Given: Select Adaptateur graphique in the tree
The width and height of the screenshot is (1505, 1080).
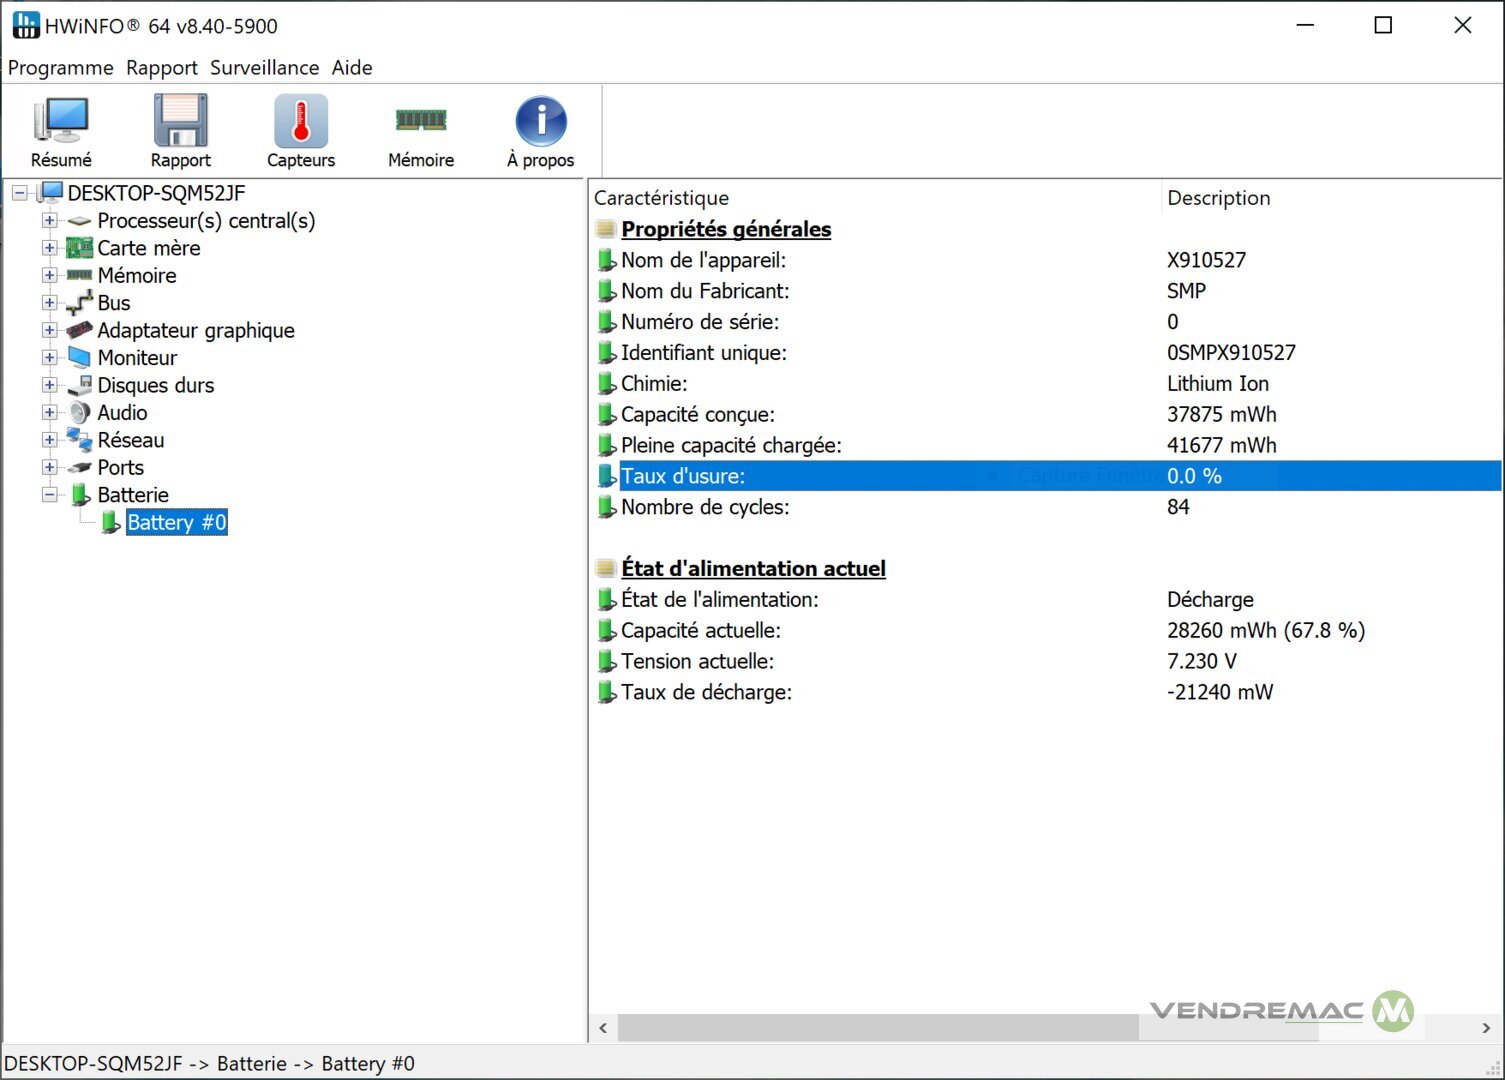Looking at the screenshot, I should click(x=195, y=330).
